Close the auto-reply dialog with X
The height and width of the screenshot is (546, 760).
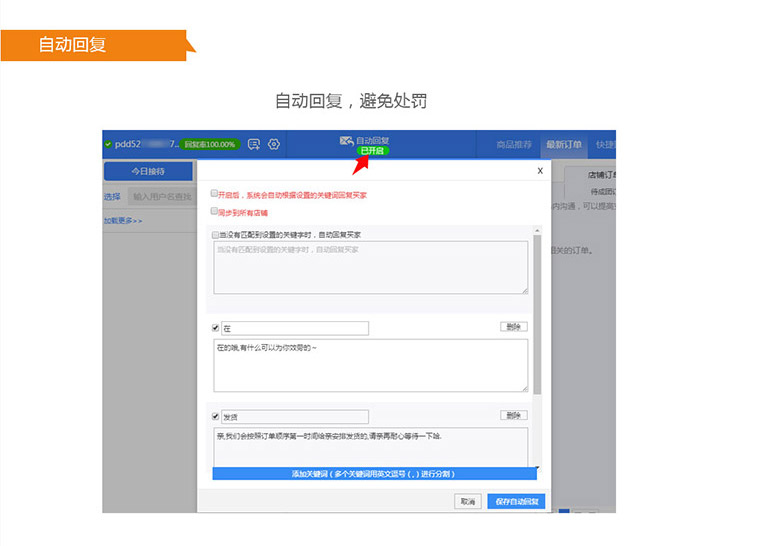click(x=540, y=171)
